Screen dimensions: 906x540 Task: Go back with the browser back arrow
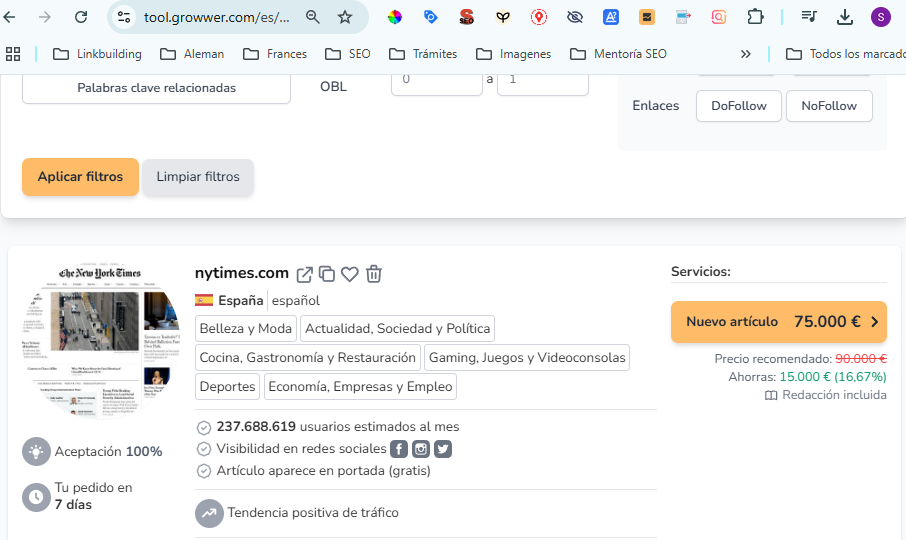point(10,17)
